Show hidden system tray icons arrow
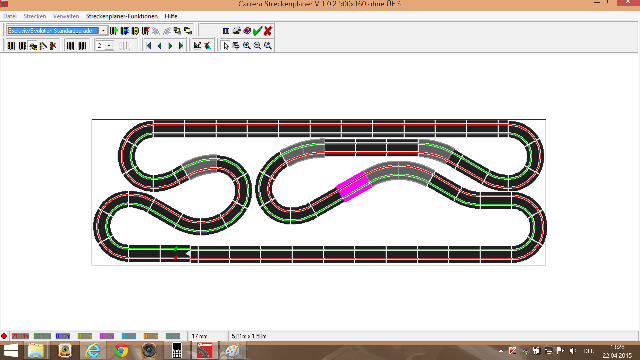The height and width of the screenshot is (360, 640). [501, 351]
